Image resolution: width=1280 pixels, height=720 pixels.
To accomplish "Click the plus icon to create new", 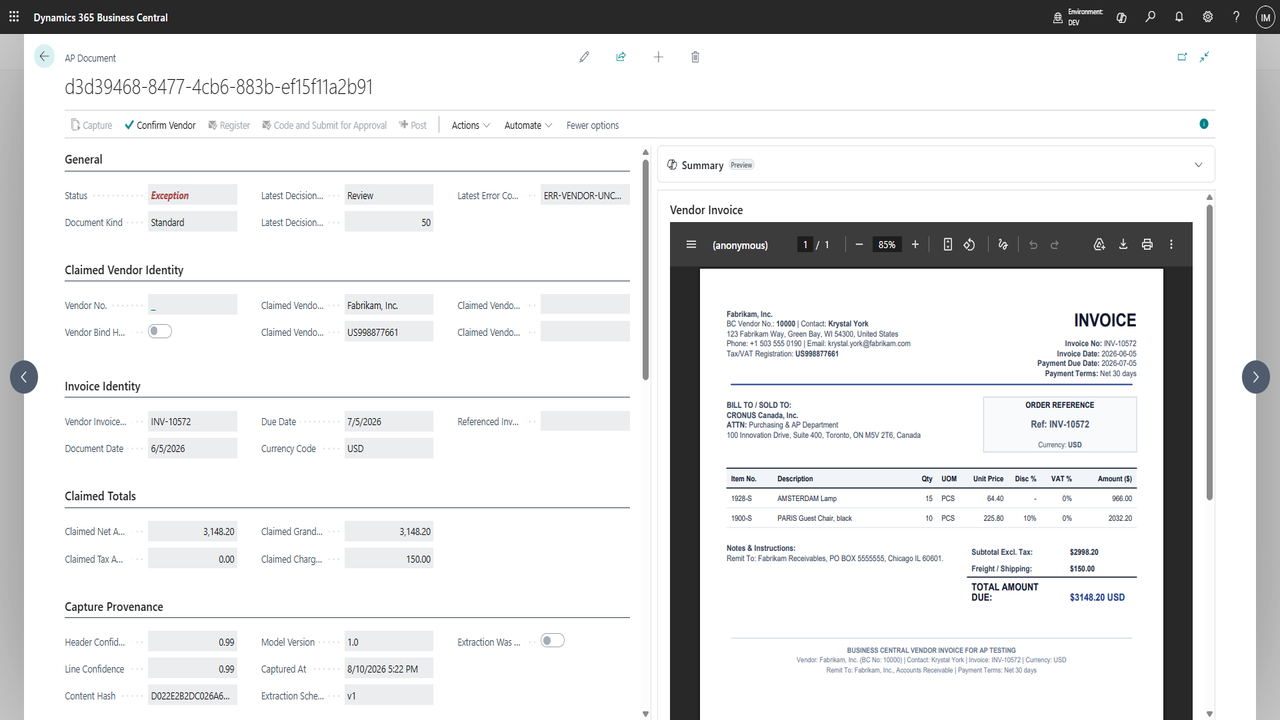I will click(x=658, y=57).
